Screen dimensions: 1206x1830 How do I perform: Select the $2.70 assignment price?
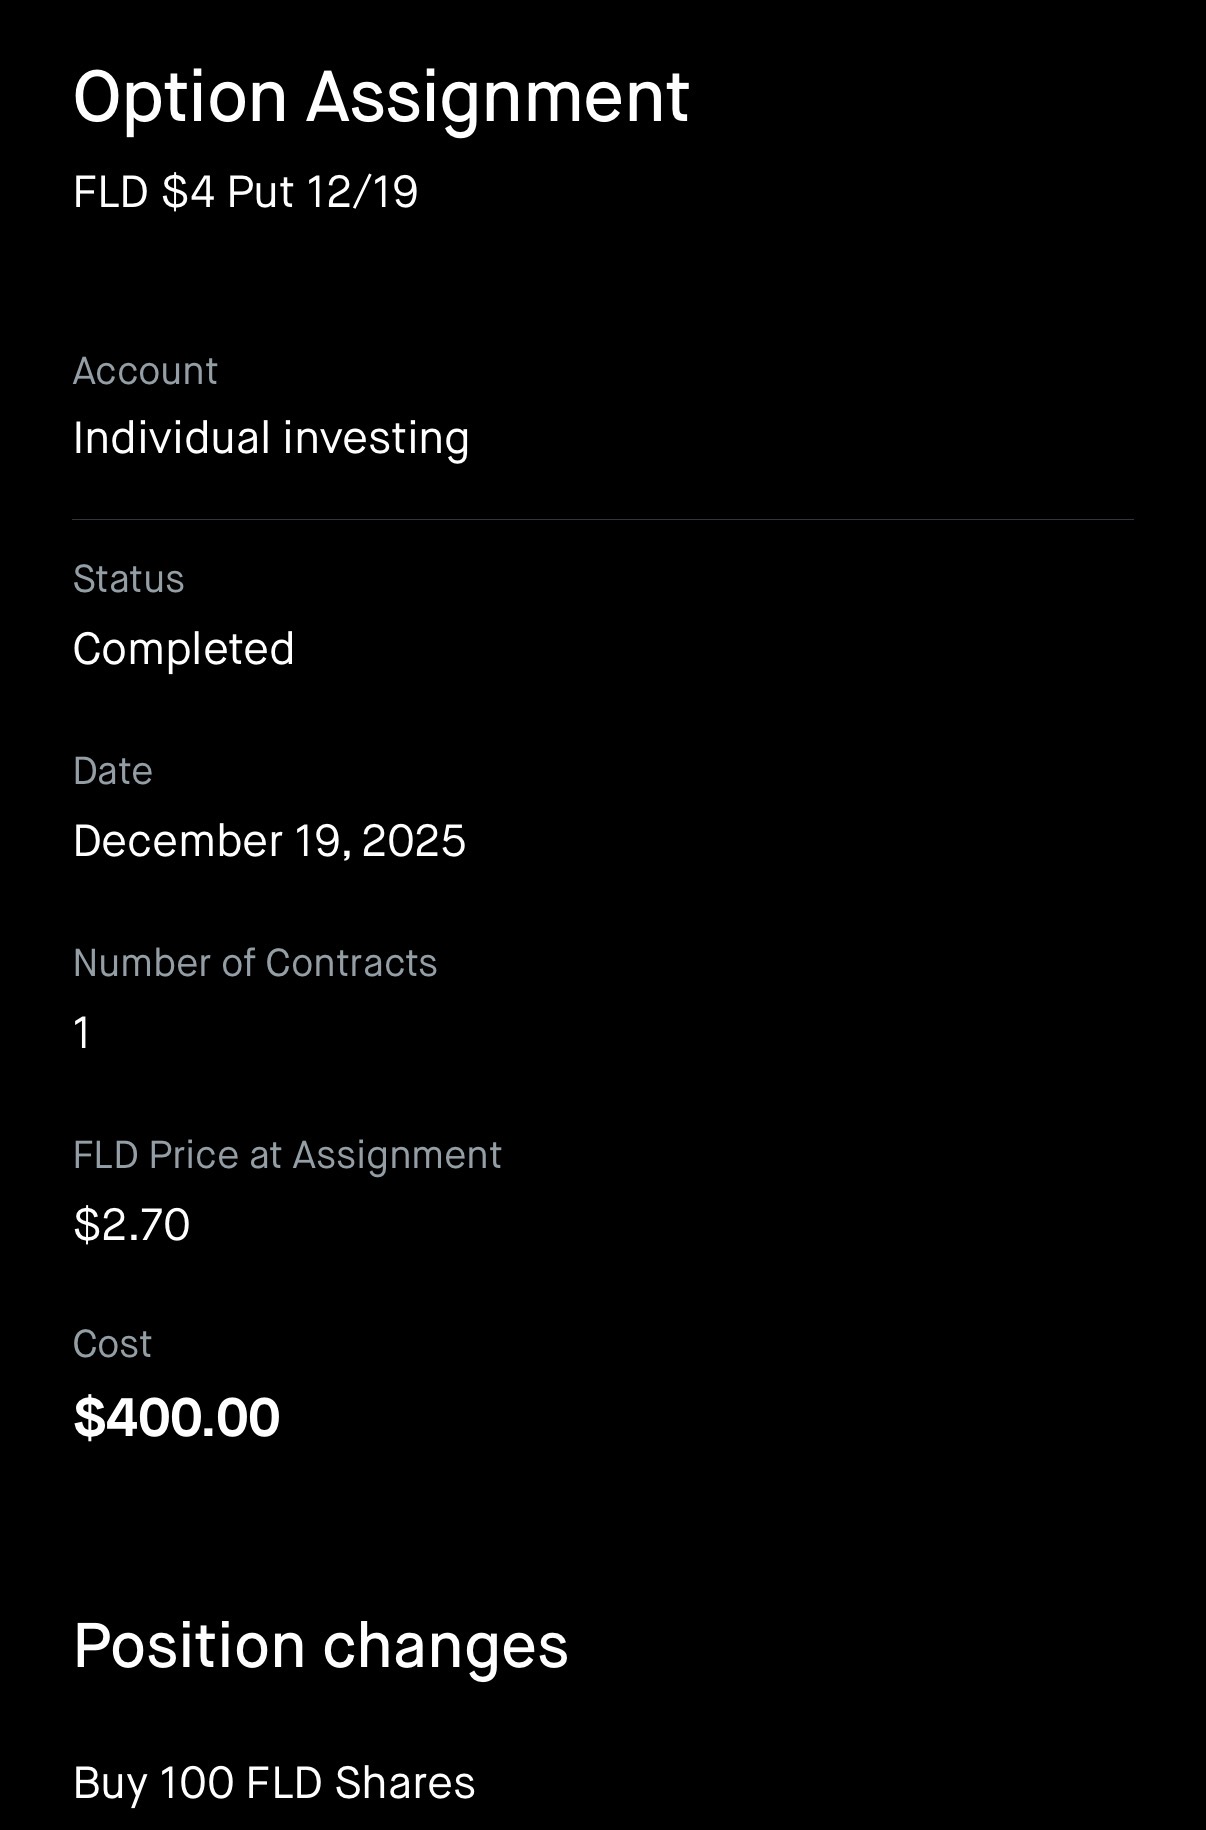pyautogui.click(x=132, y=1225)
